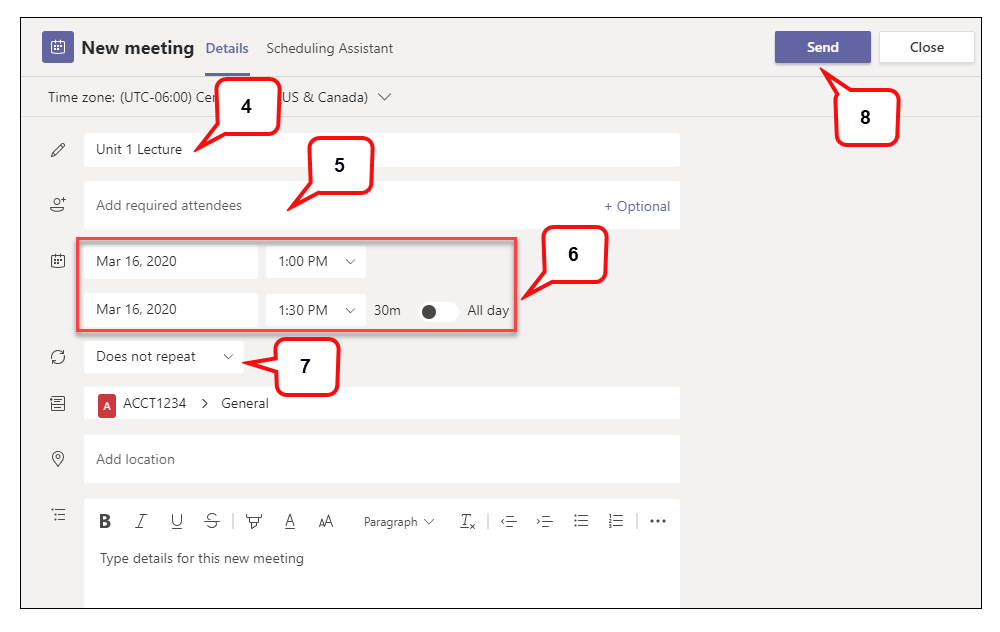
Task: Apply italic formatting
Action: pos(141,521)
